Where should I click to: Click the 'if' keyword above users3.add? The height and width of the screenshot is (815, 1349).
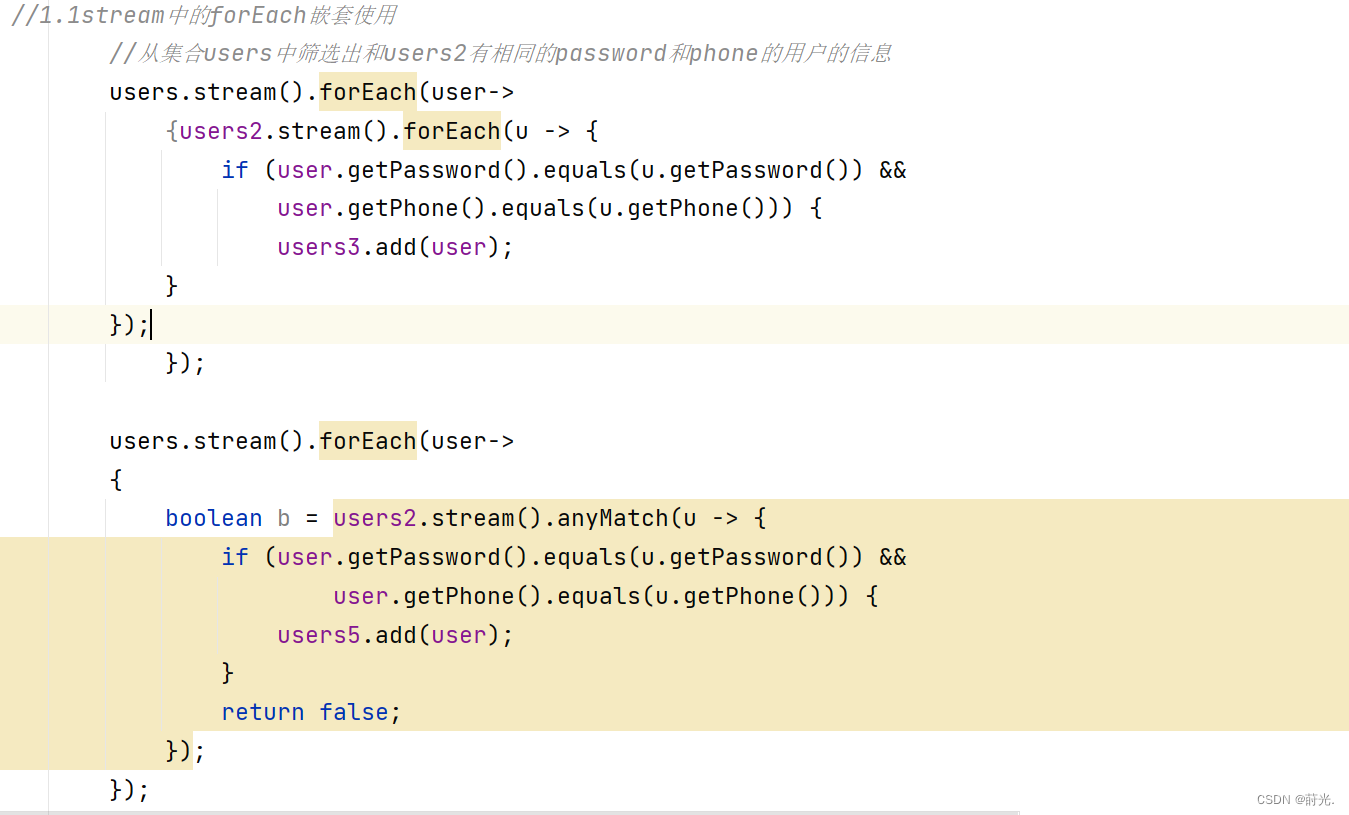click(x=235, y=170)
